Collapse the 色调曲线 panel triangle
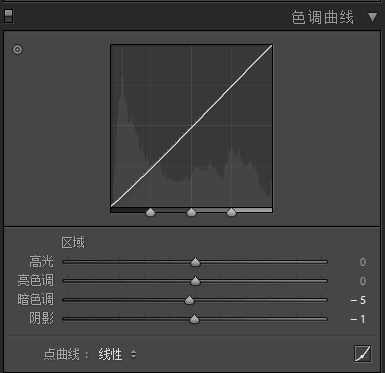The height and width of the screenshot is (373, 385). [372, 17]
